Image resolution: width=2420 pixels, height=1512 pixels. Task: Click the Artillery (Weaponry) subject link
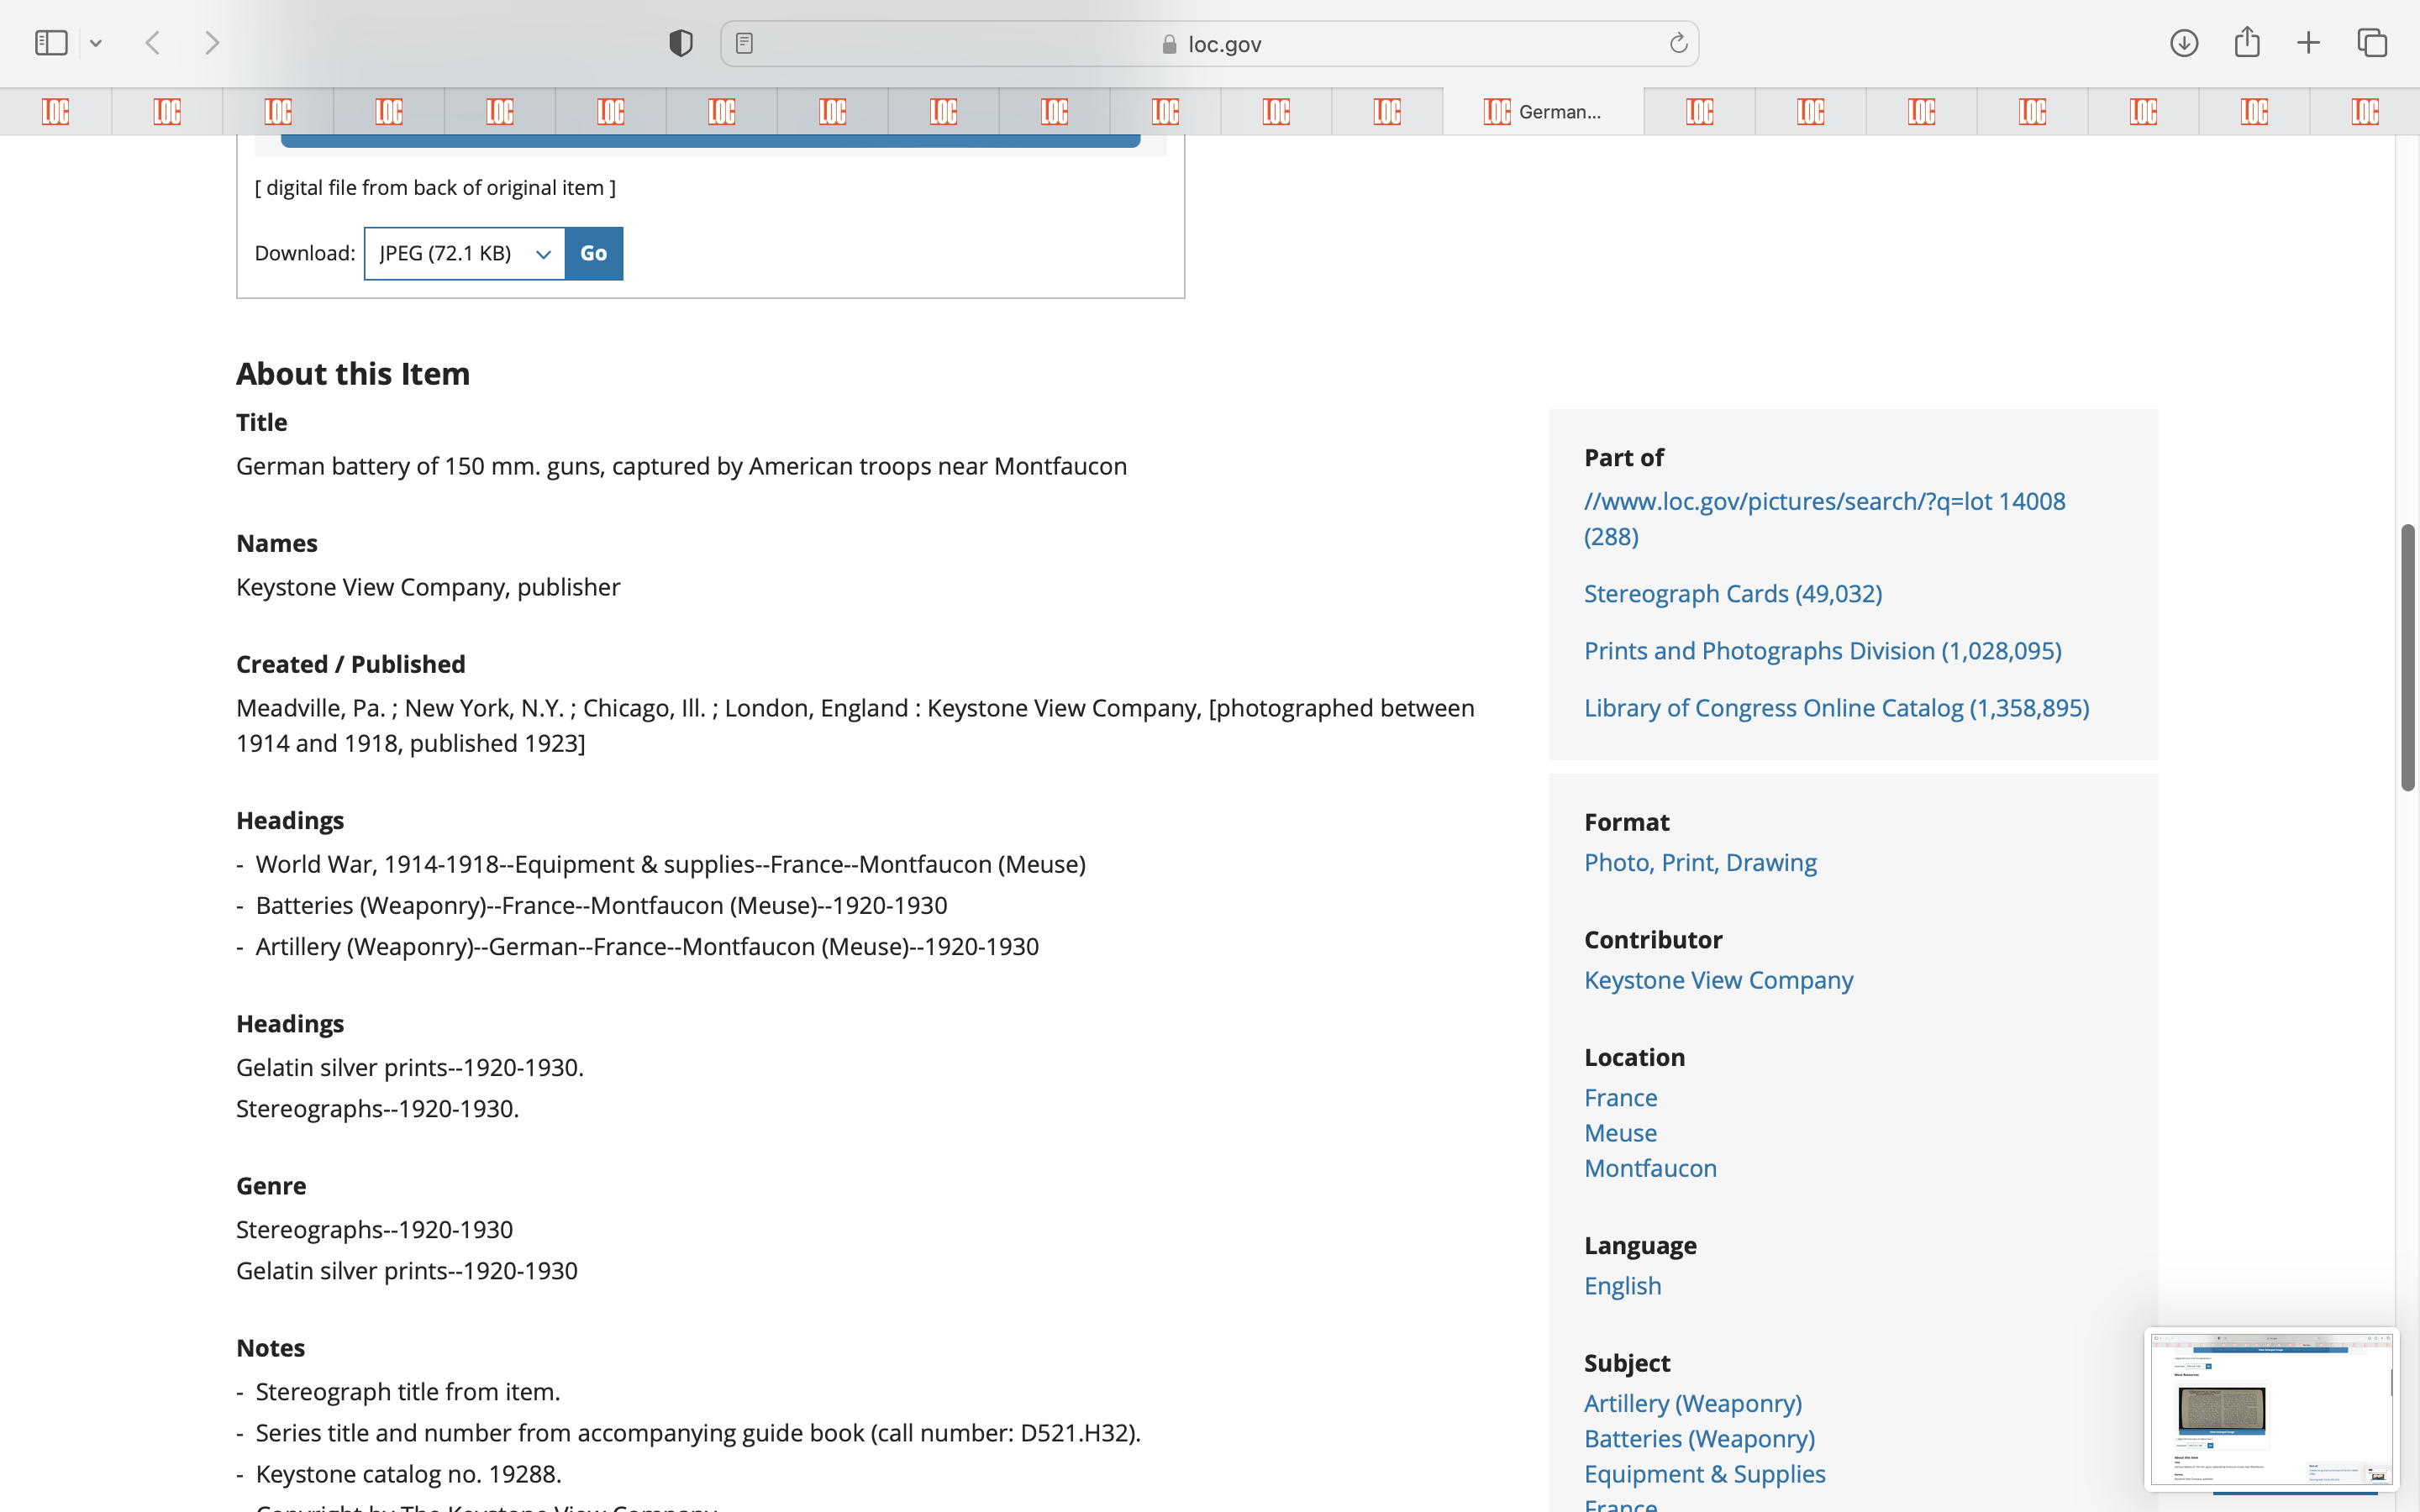(x=1692, y=1403)
